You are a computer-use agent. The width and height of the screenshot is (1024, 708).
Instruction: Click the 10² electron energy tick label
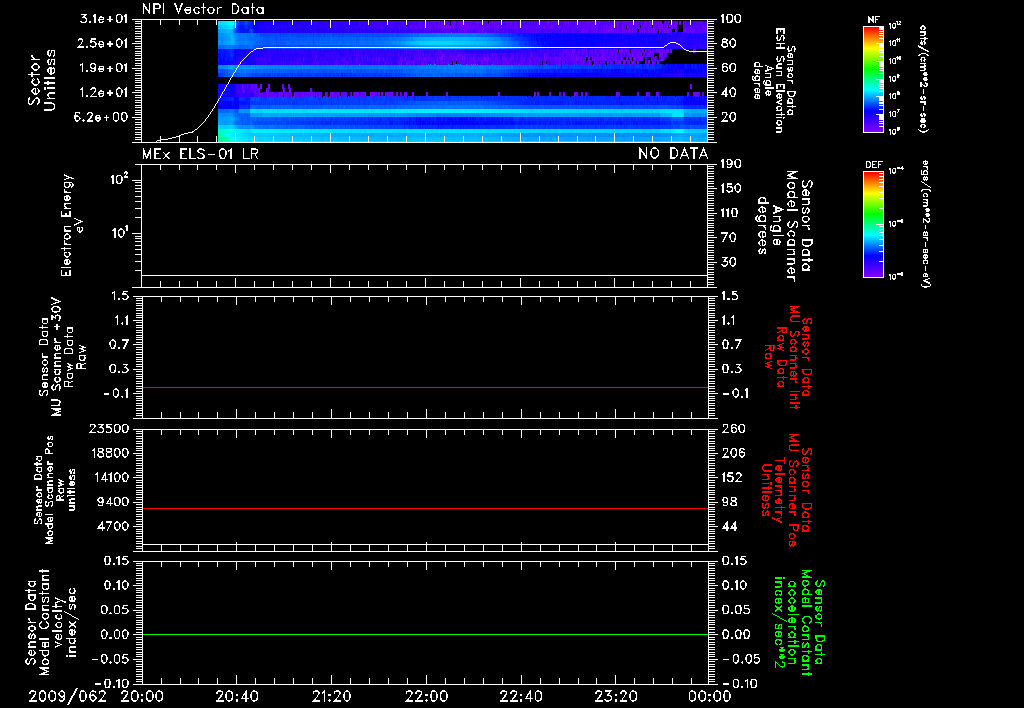pyautogui.click(x=120, y=179)
